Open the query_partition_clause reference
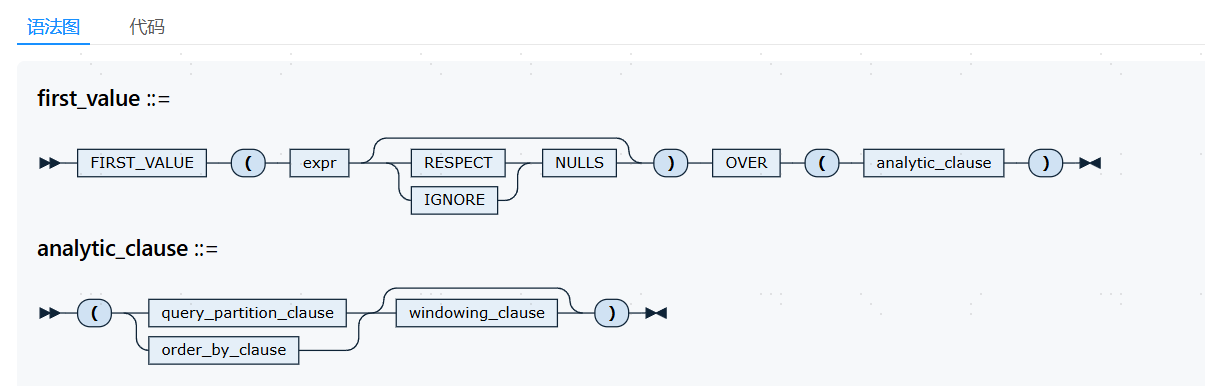Viewport: 1205px width, 386px height. coord(247,312)
